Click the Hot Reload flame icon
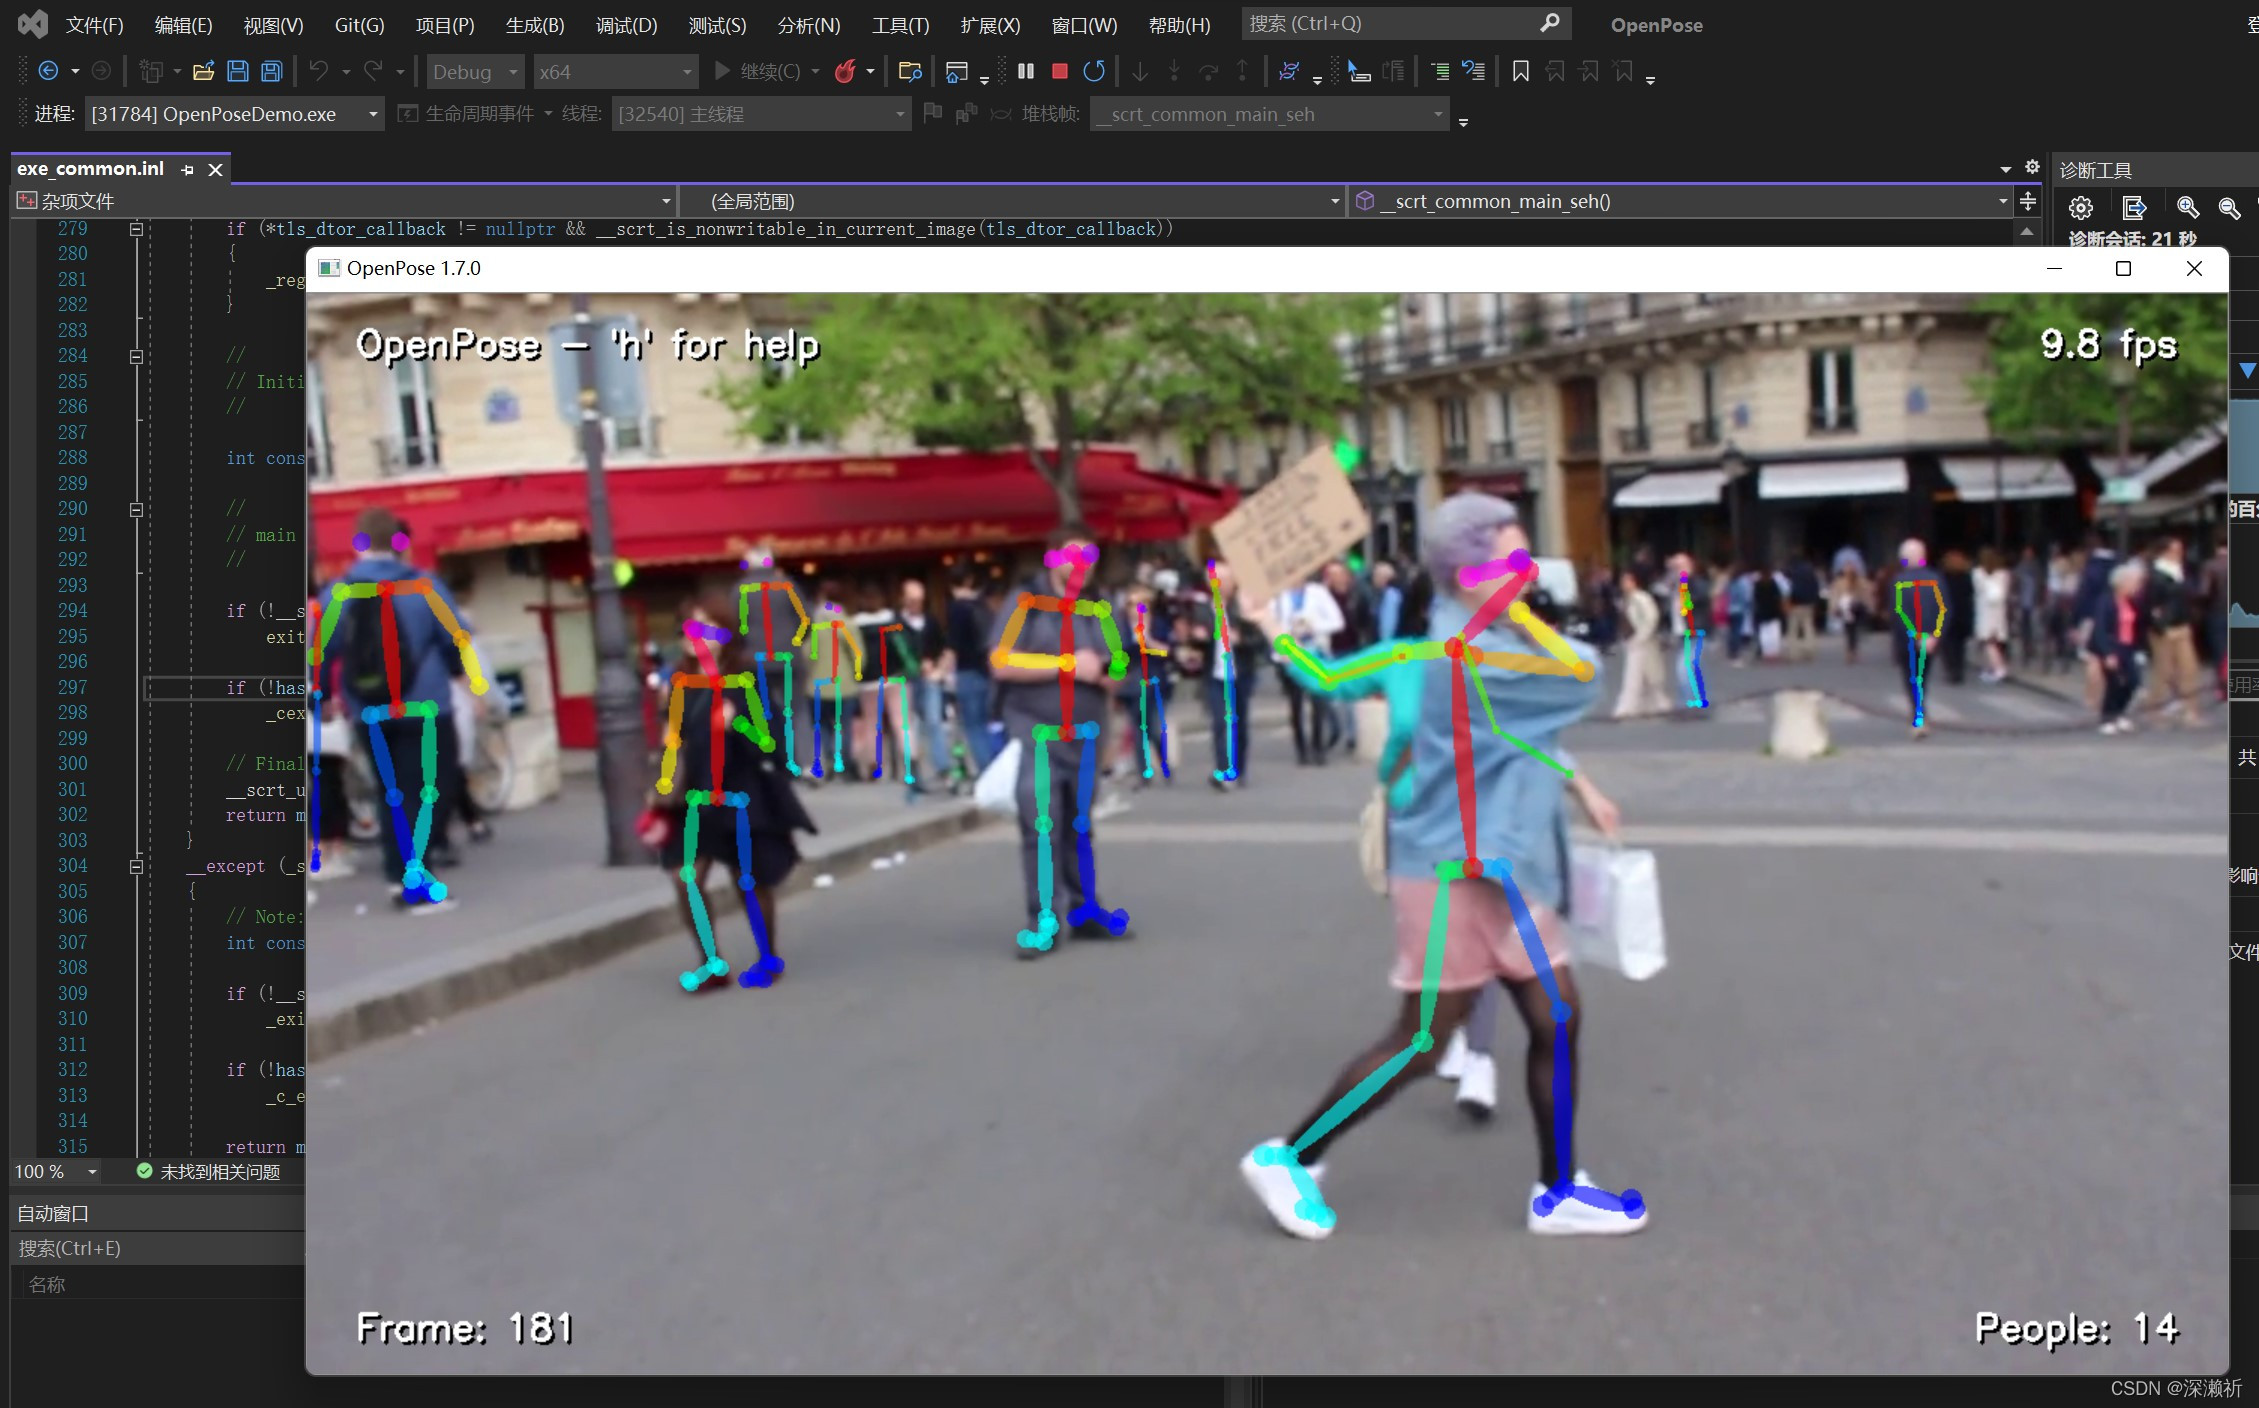 pyautogui.click(x=845, y=71)
